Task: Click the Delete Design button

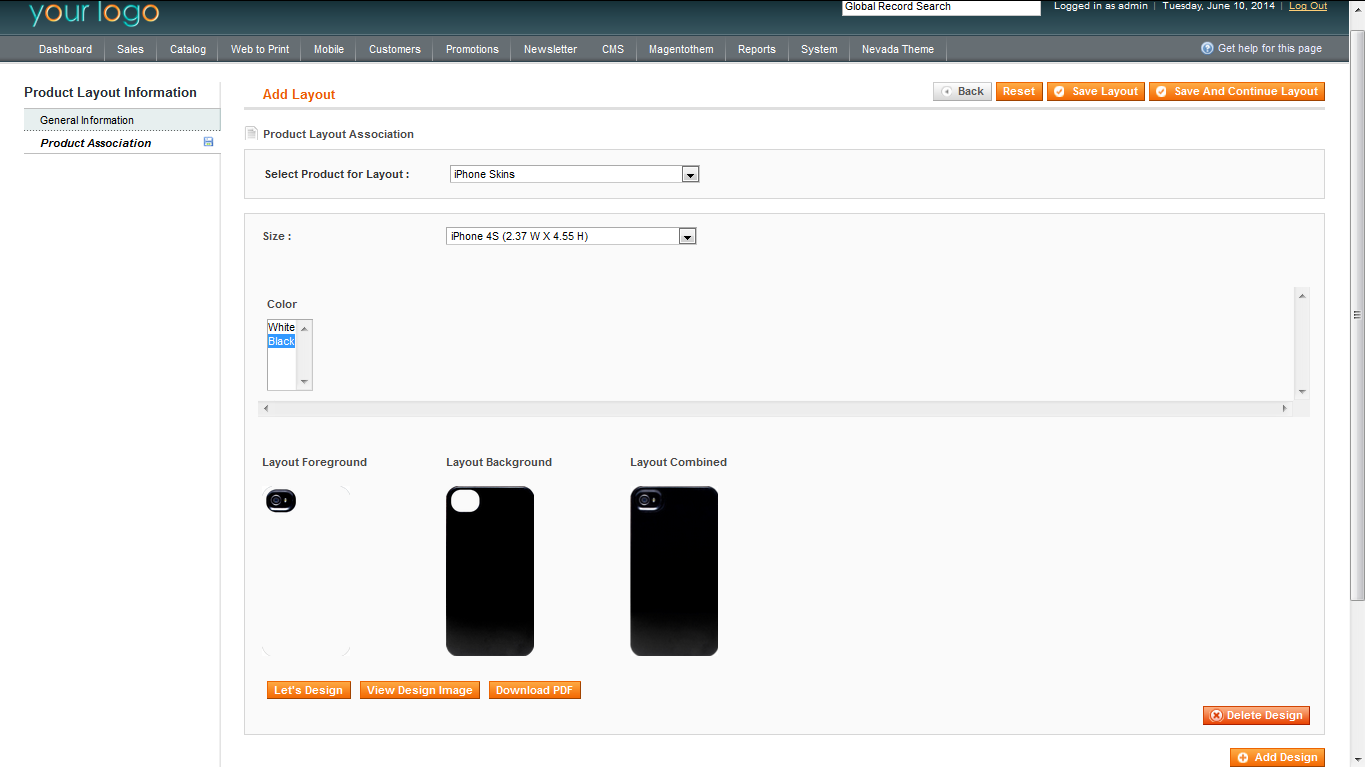Action: (x=1256, y=715)
